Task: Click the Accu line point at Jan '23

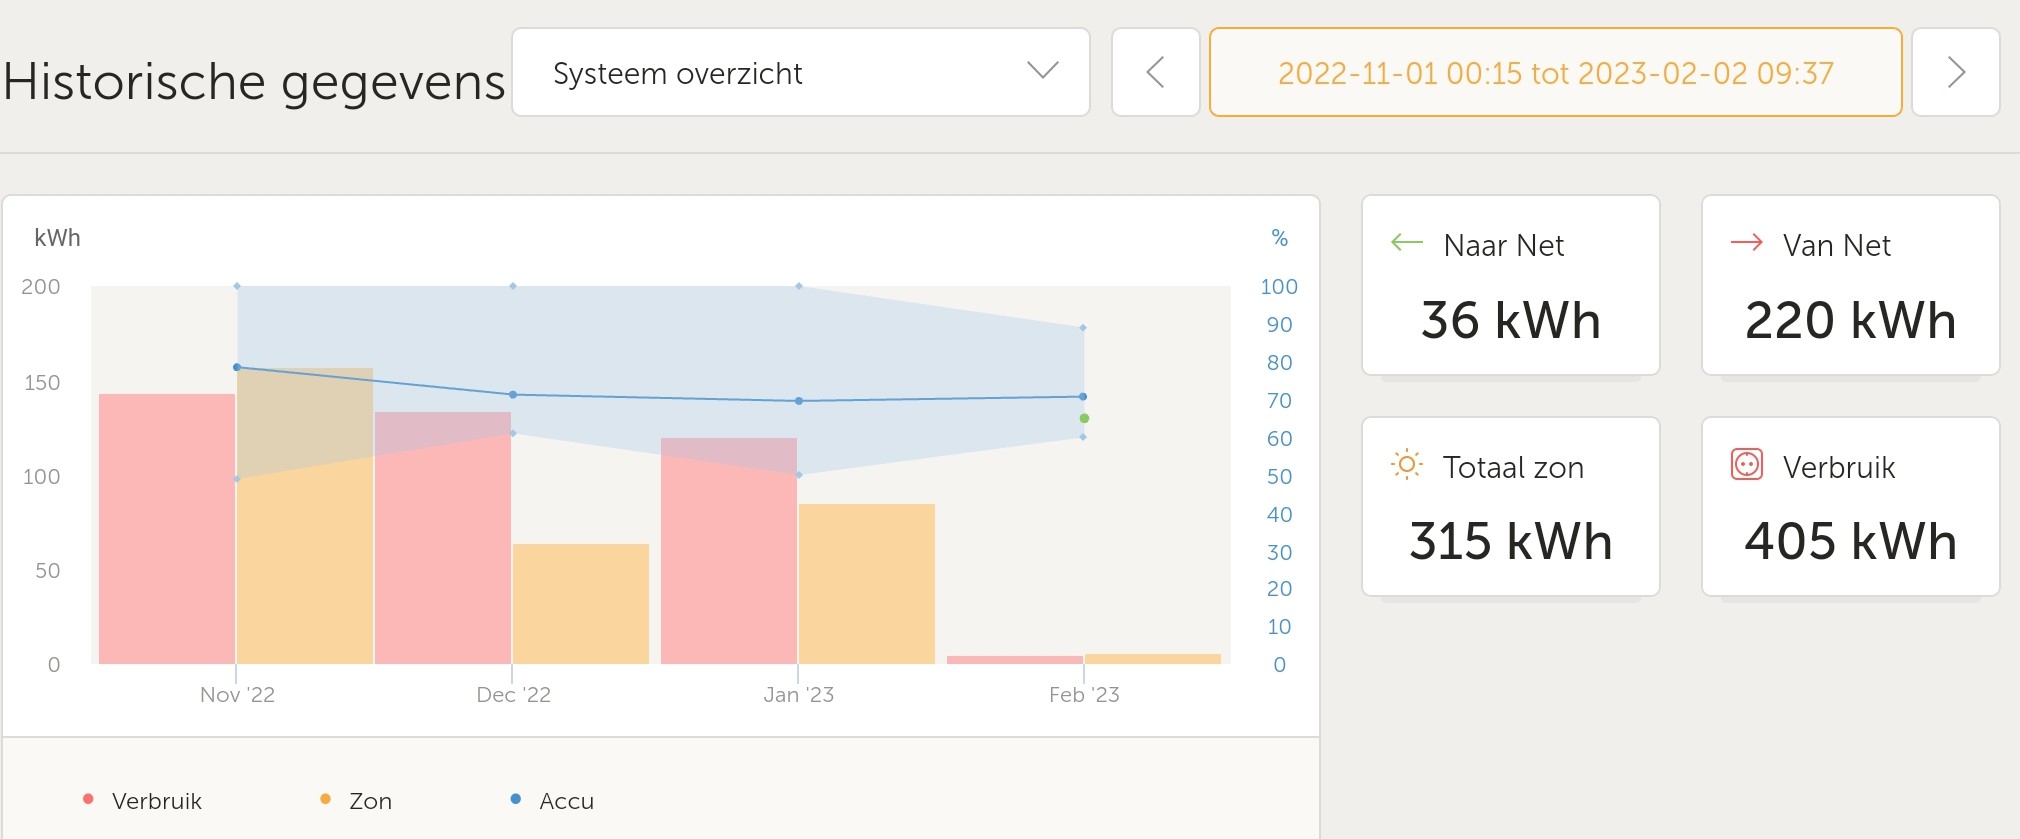Action: pos(798,401)
